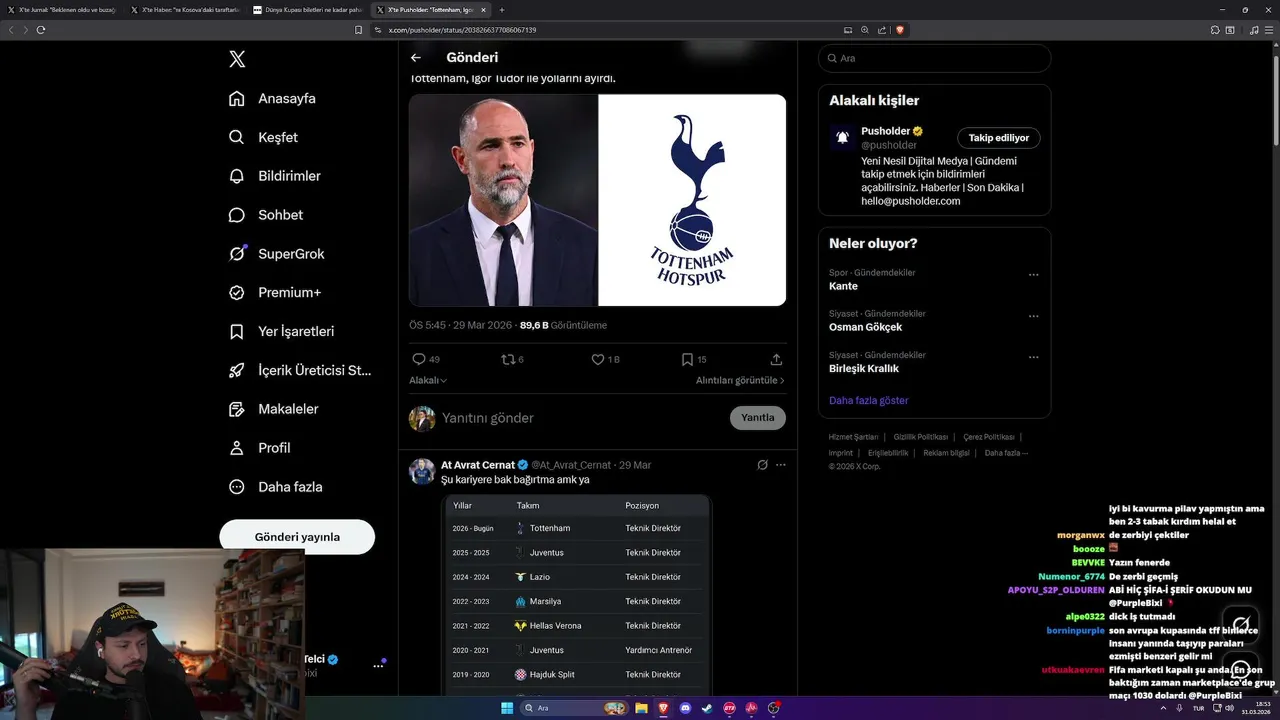
Task: Toggle Takip ediliyor for Pusholder
Action: pos(999,138)
